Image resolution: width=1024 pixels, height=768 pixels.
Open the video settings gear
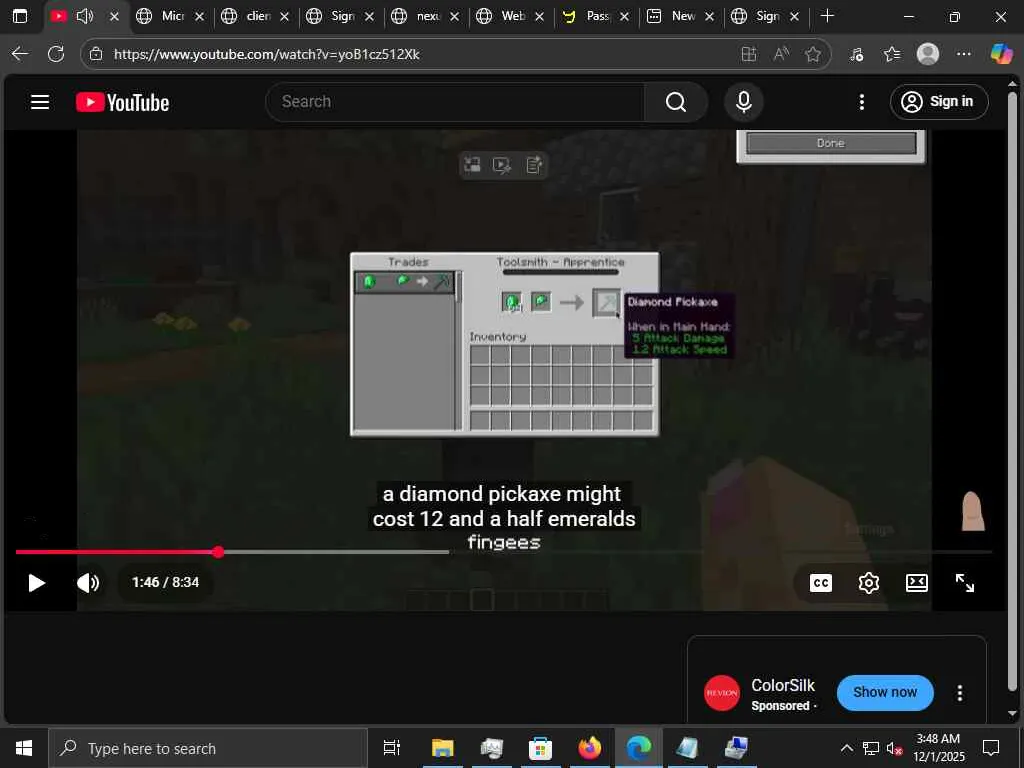coord(869,583)
